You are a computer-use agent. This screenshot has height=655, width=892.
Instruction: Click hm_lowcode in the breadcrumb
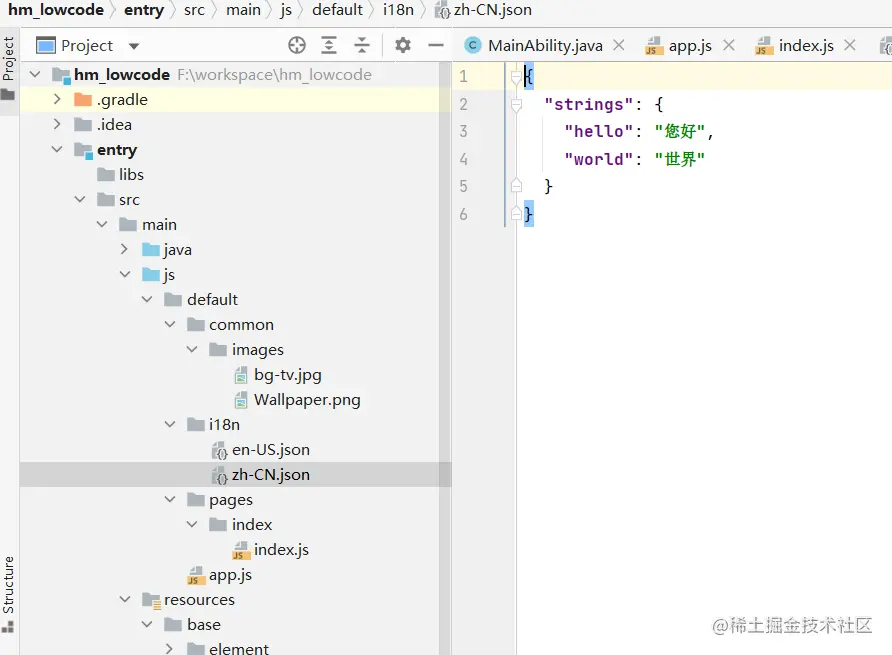56,10
